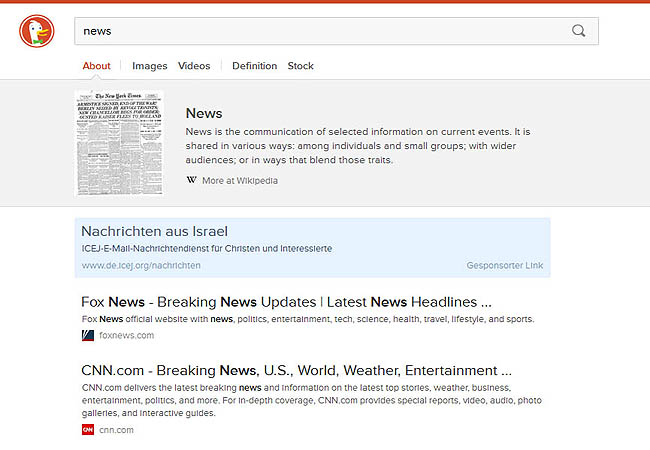The image size is (650, 450).
Task: Open the CNN.com Breaking News result
Action: (x=296, y=370)
